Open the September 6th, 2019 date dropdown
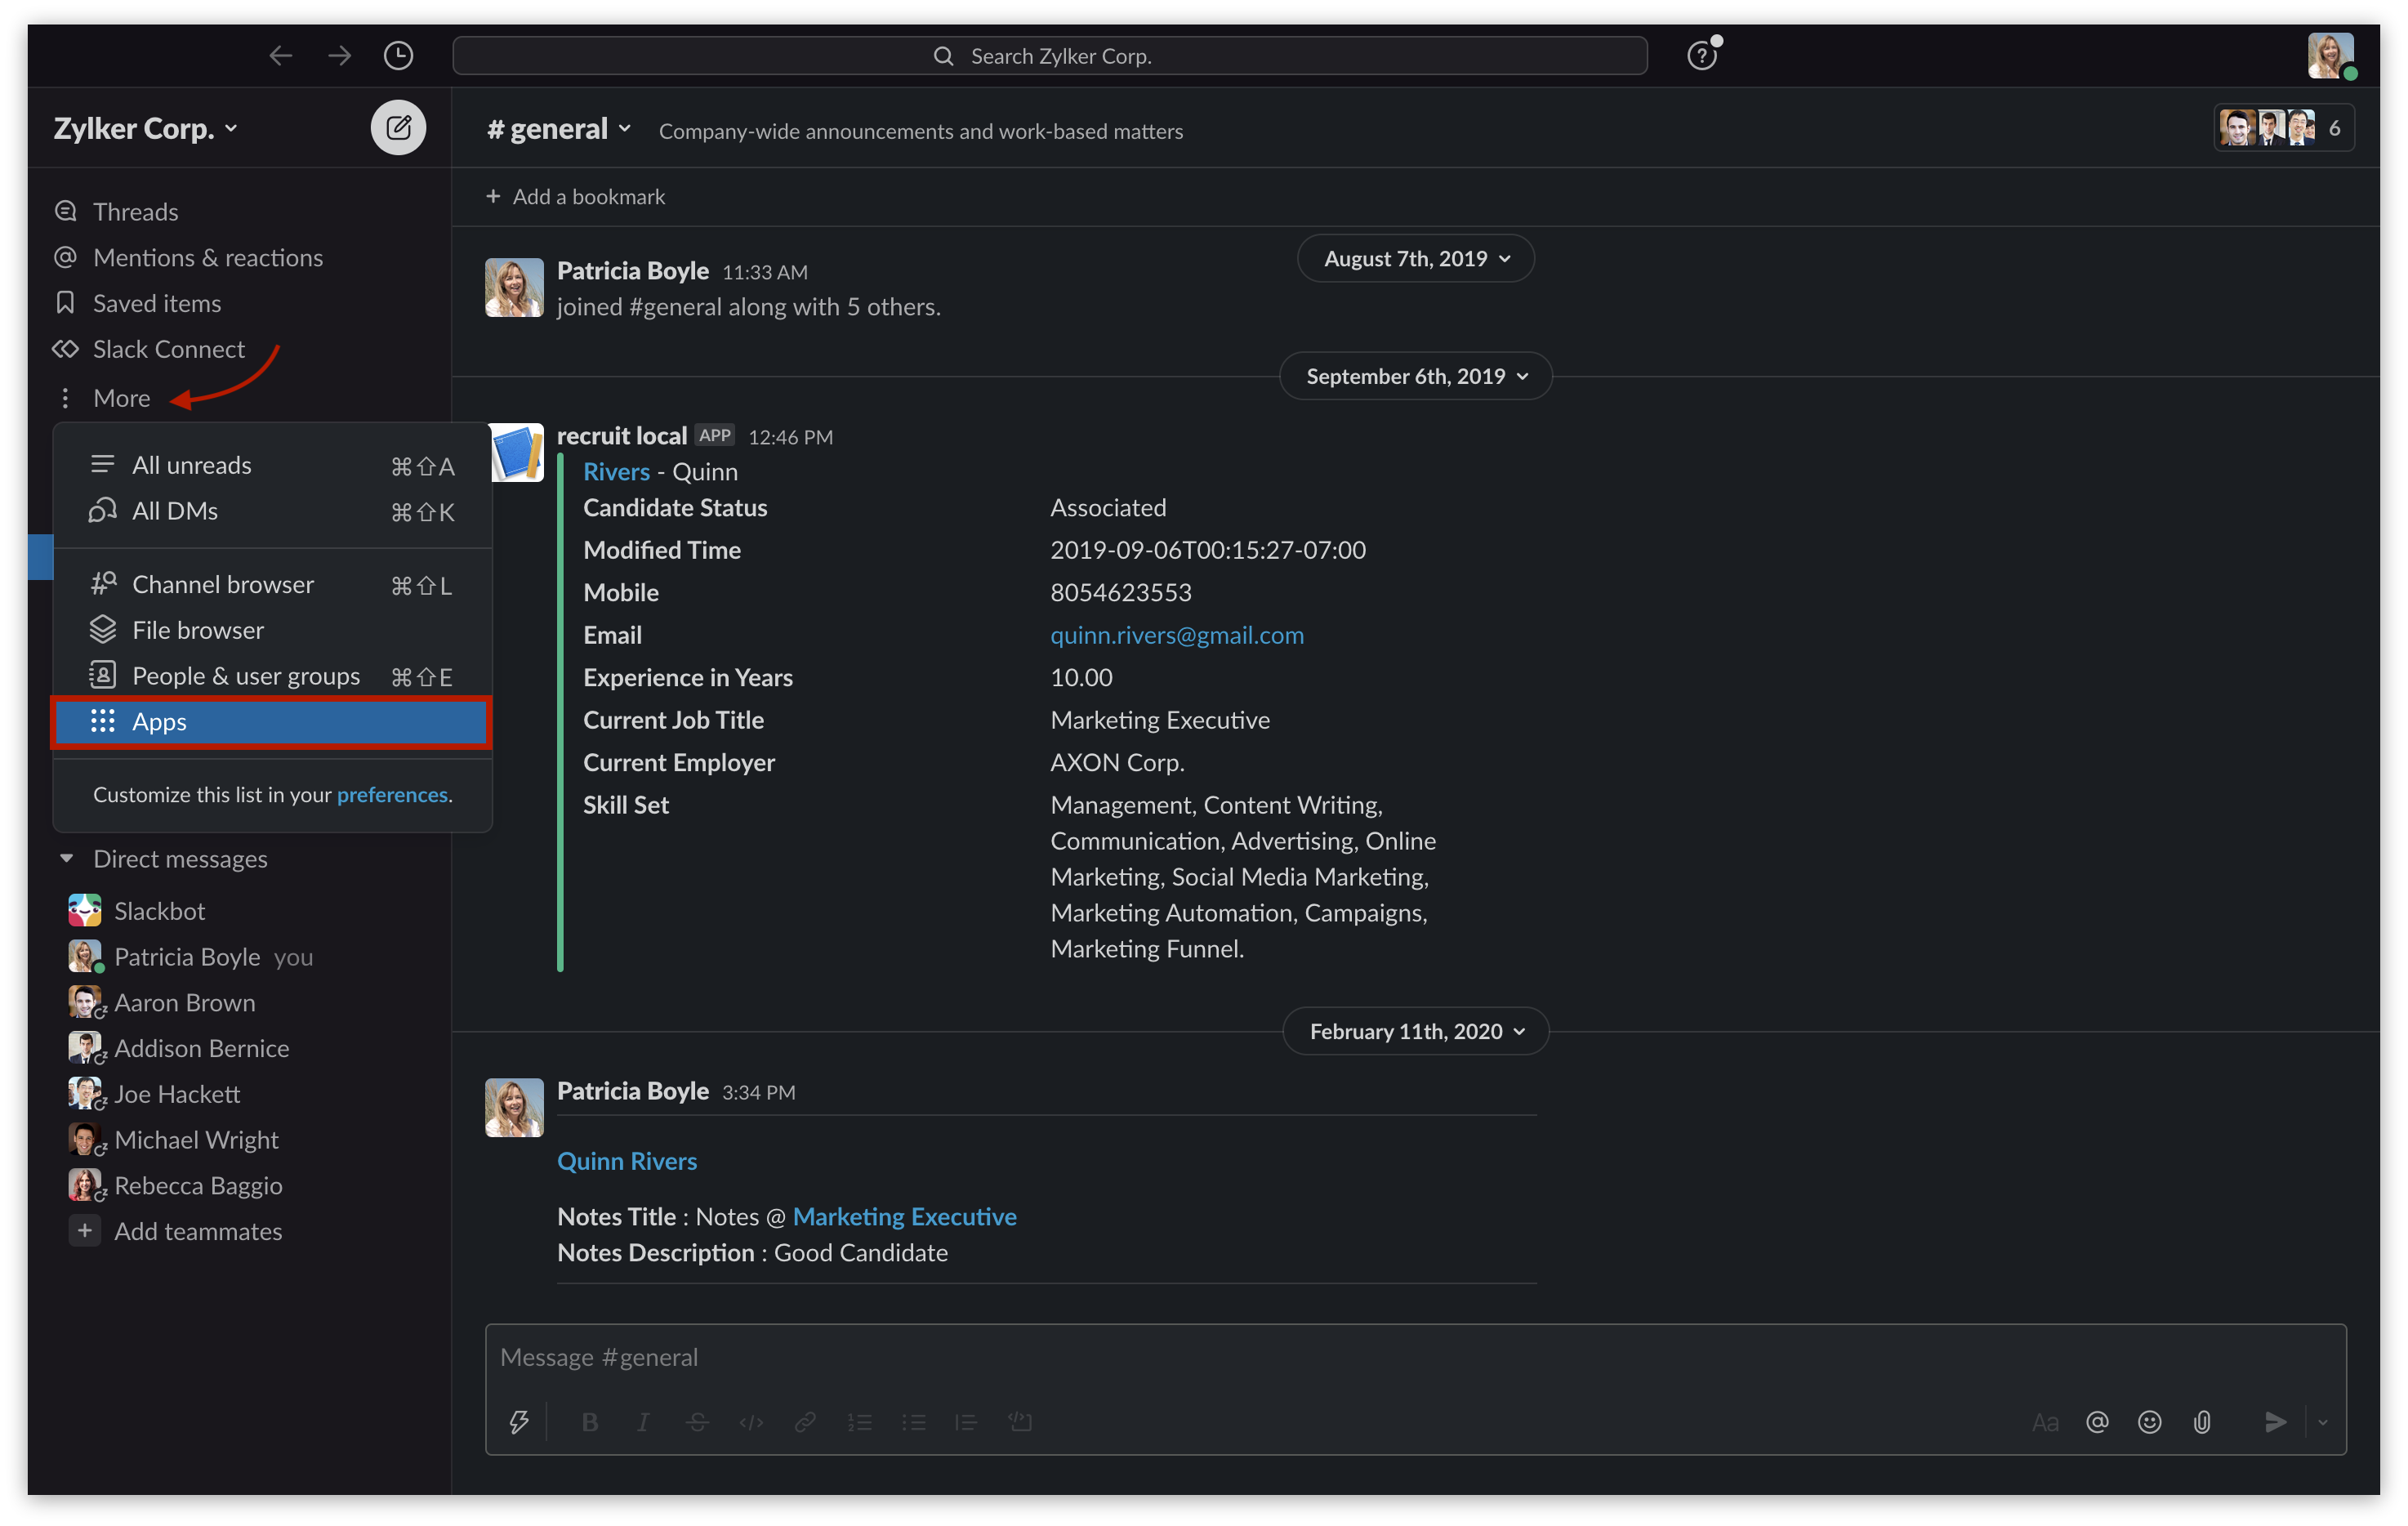This screenshot has height=1526, width=2408. (x=1415, y=376)
